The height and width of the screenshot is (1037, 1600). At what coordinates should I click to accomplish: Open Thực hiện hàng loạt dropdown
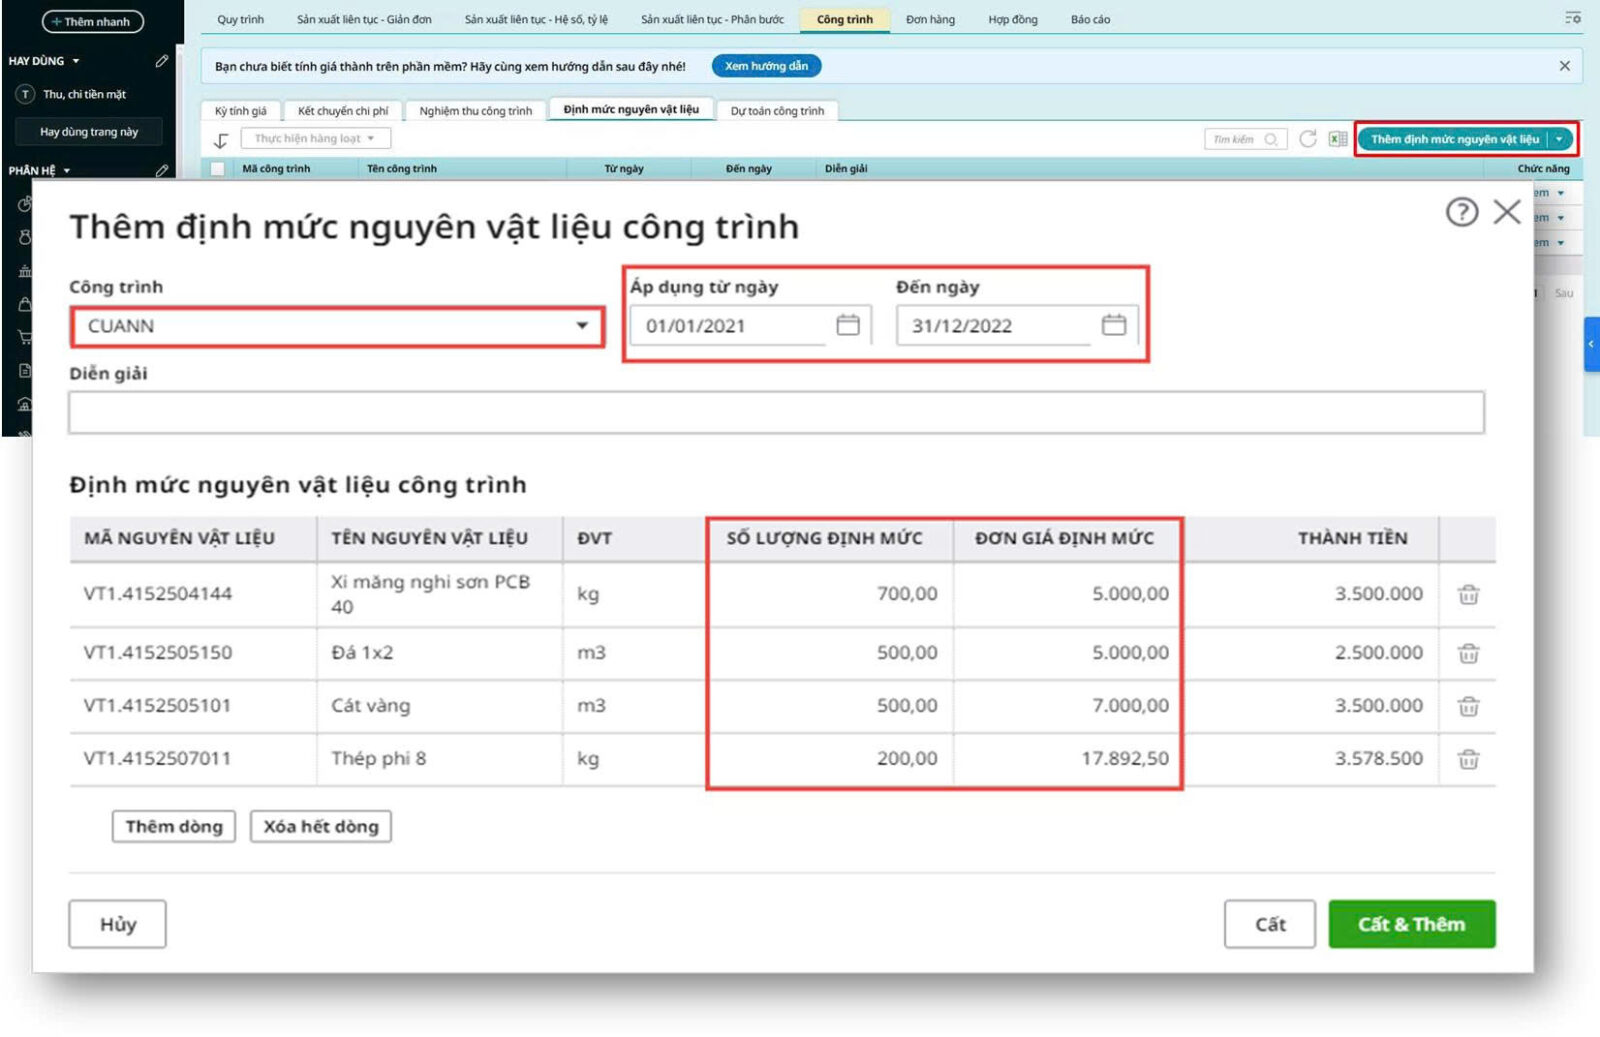[315, 139]
